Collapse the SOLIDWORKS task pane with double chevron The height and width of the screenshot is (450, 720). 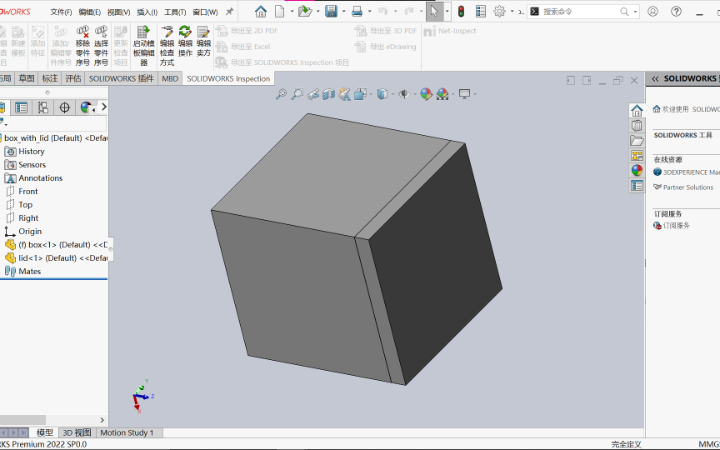[x=655, y=79]
